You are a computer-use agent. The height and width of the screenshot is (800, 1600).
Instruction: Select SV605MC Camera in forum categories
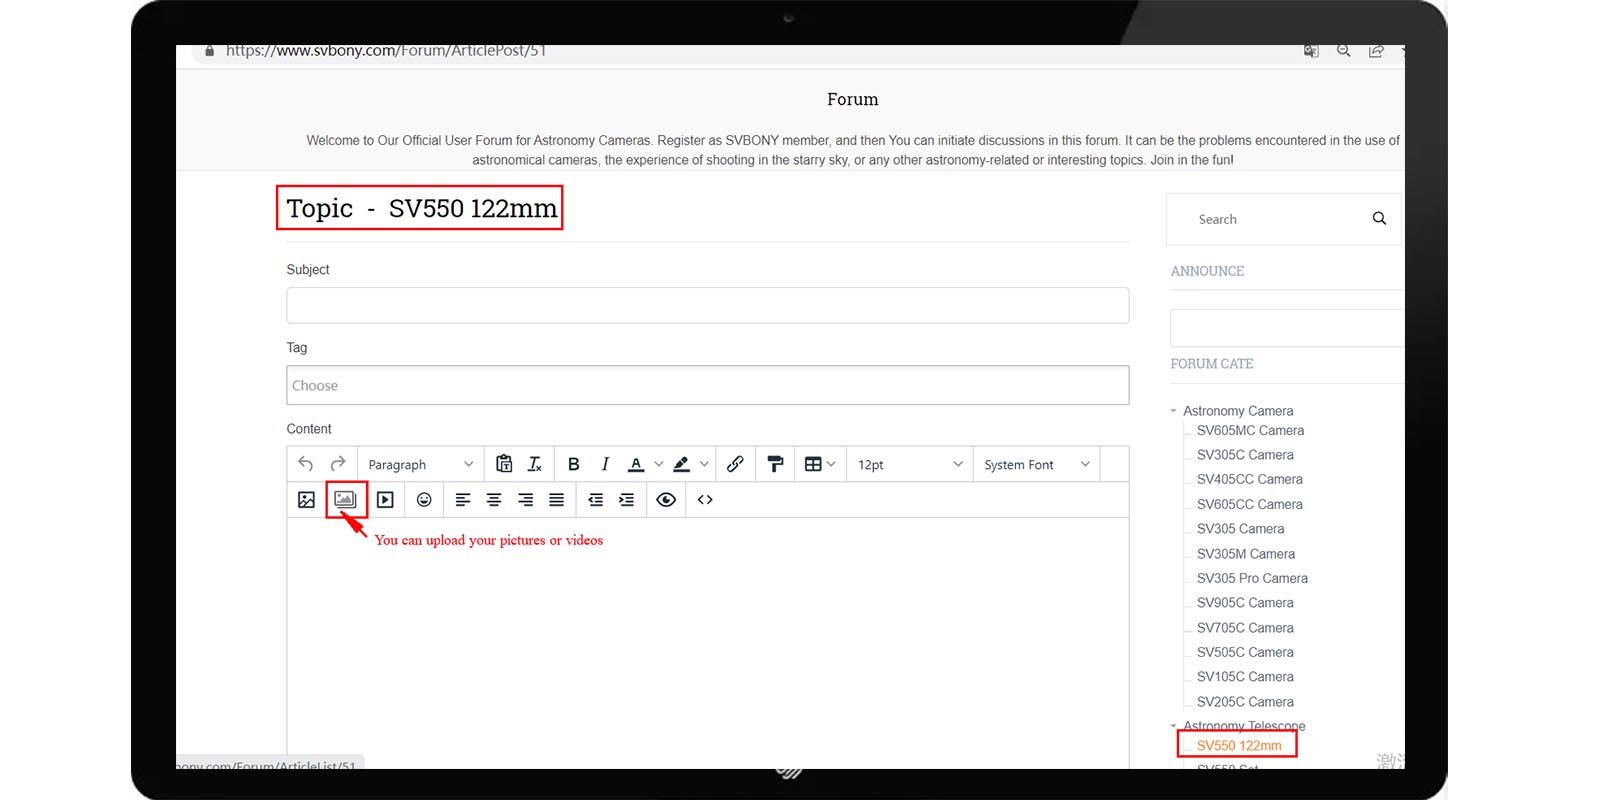pyautogui.click(x=1250, y=431)
